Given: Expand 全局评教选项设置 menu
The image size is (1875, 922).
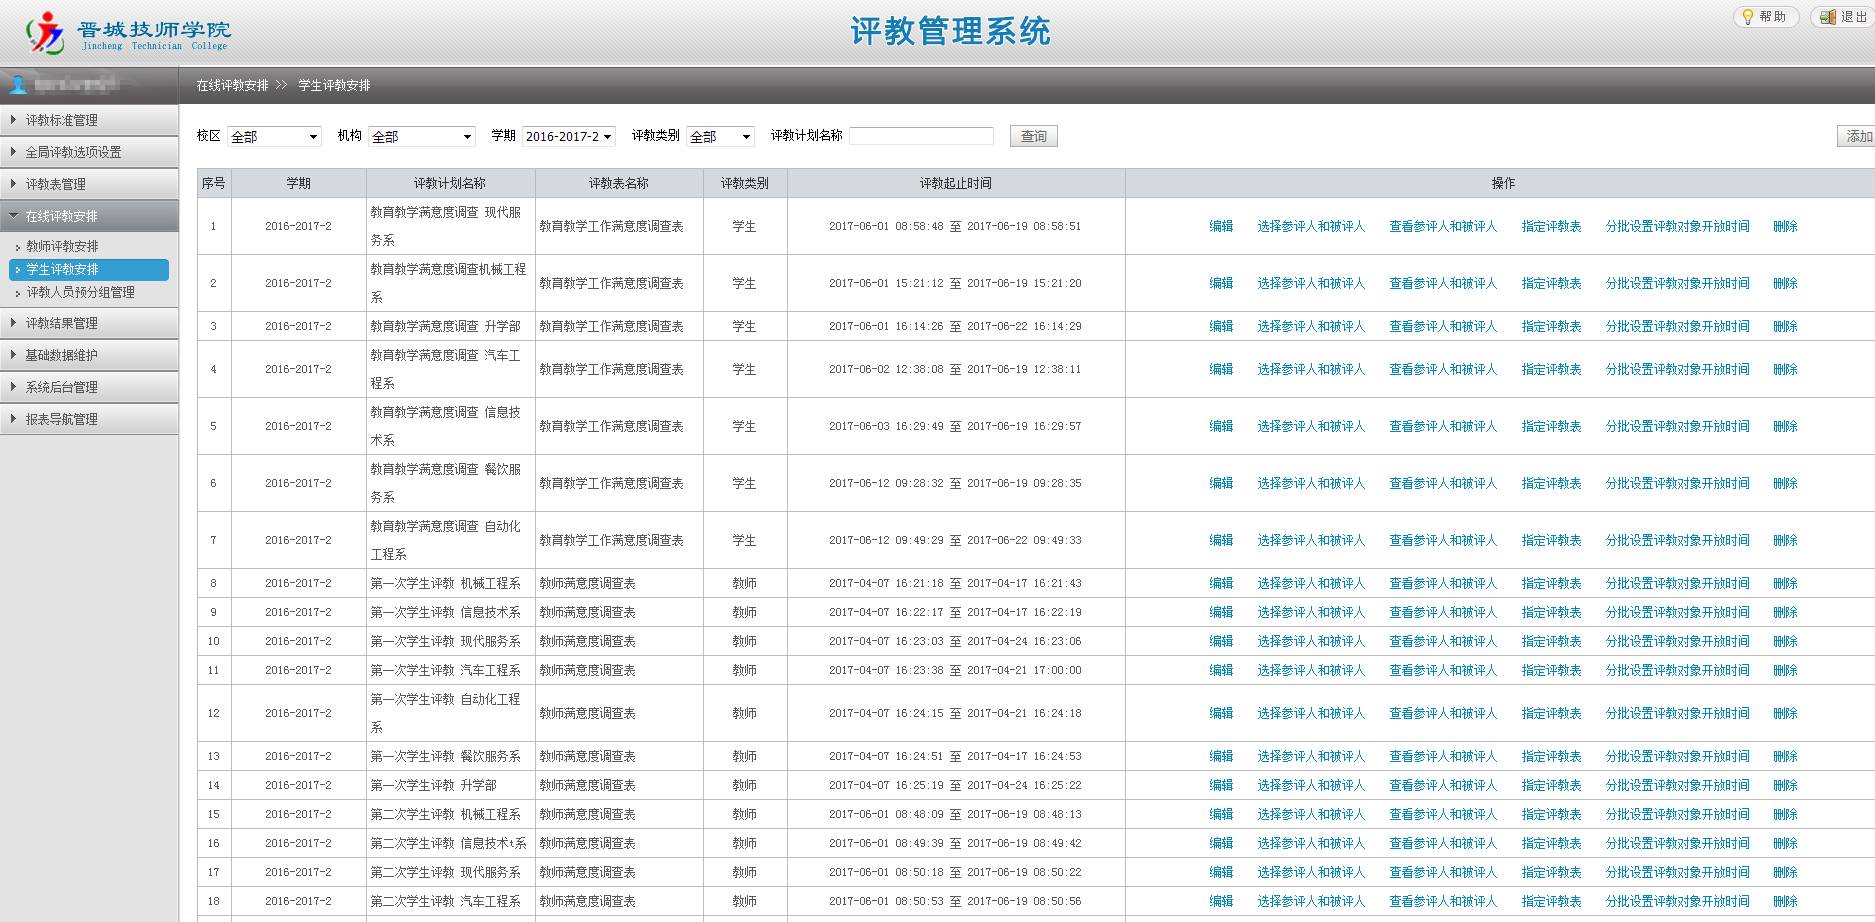Looking at the screenshot, I should click(89, 152).
